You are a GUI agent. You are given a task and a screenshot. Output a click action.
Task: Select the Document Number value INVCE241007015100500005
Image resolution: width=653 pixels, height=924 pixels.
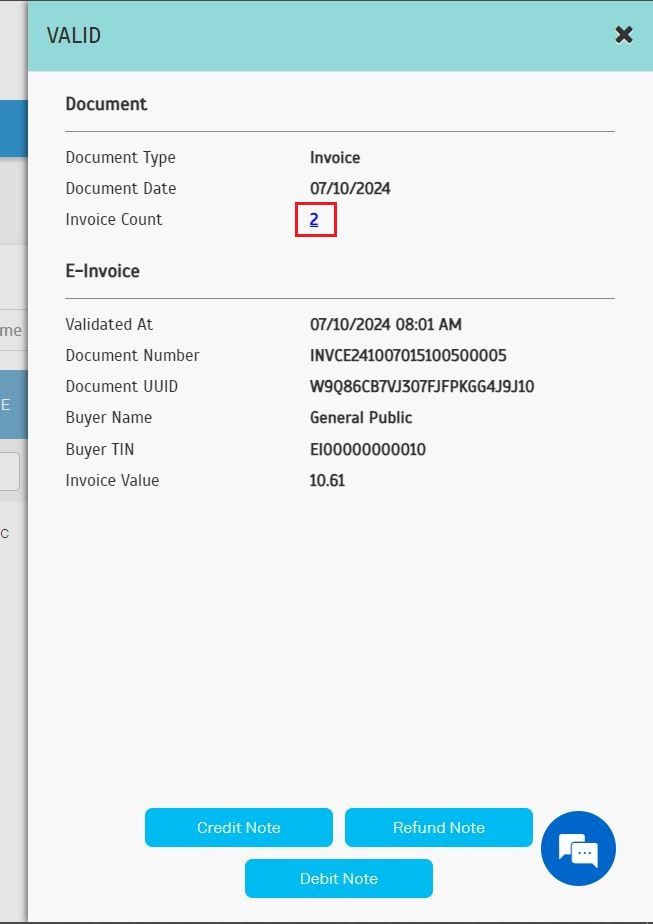pyautogui.click(x=408, y=356)
